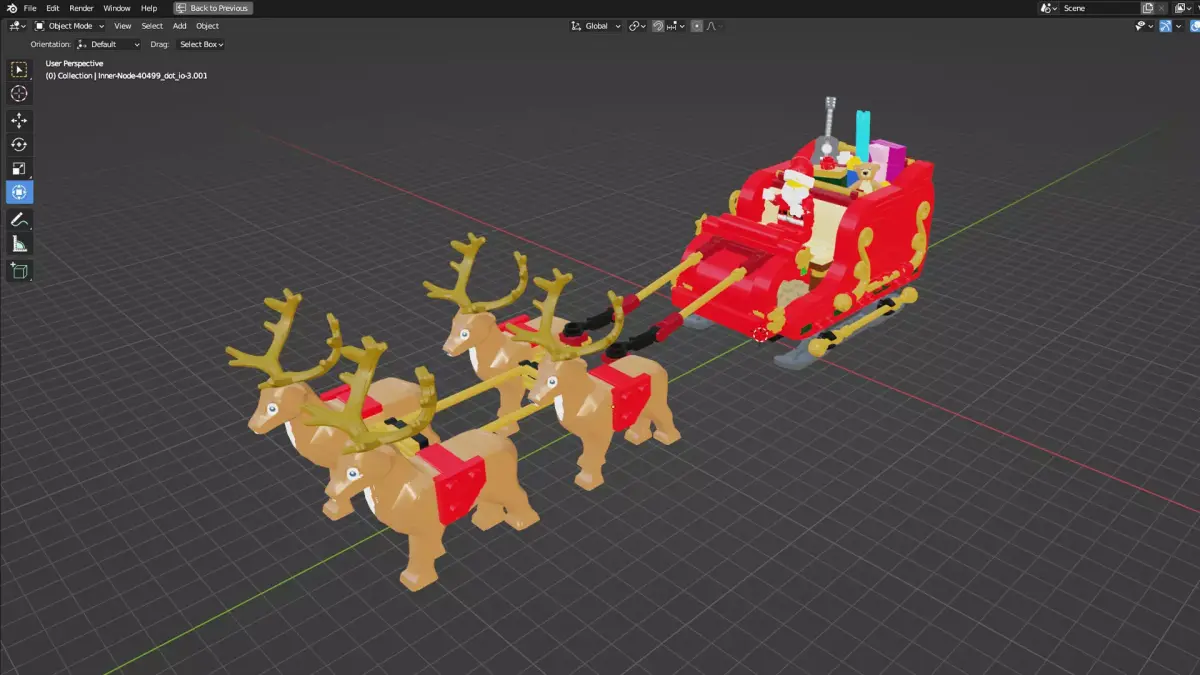Image resolution: width=1200 pixels, height=675 pixels.
Task: Activate the Measure ruler tool
Action: click(x=19, y=243)
